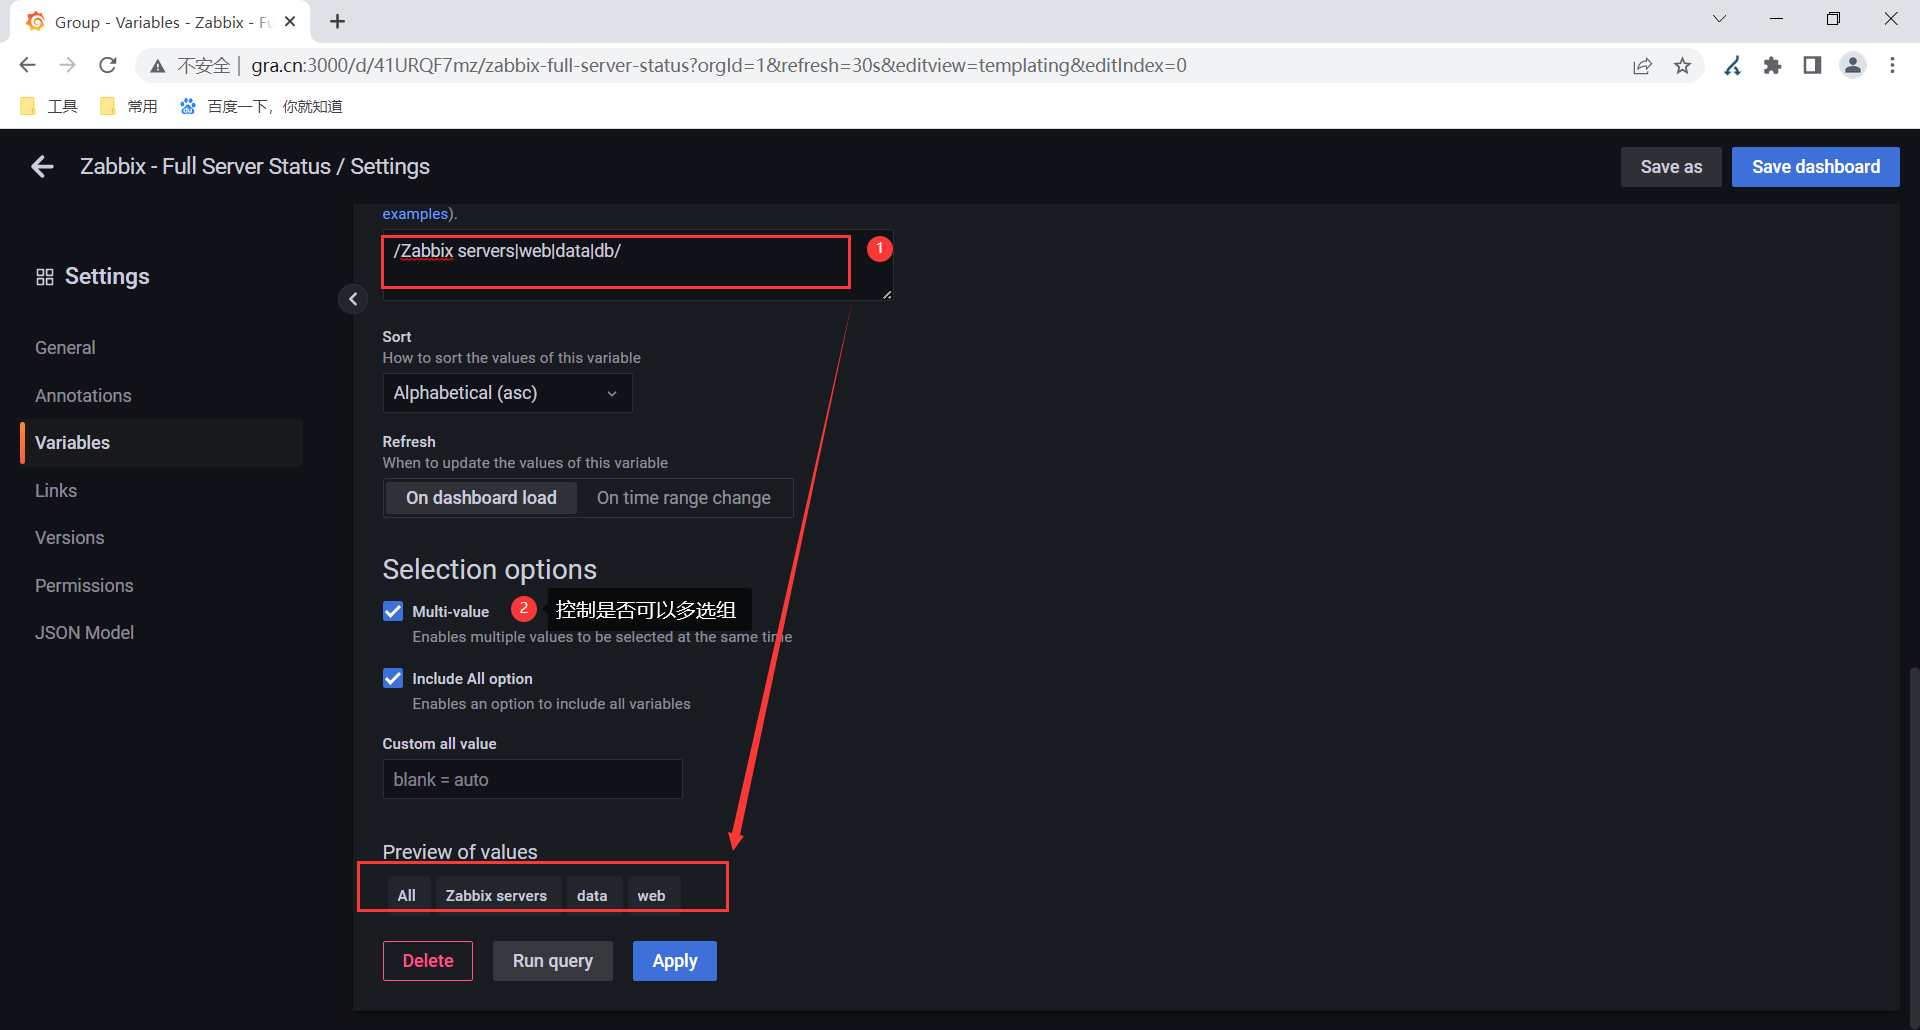Open Permissions settings section
1920x1030 pixels.
84,586
